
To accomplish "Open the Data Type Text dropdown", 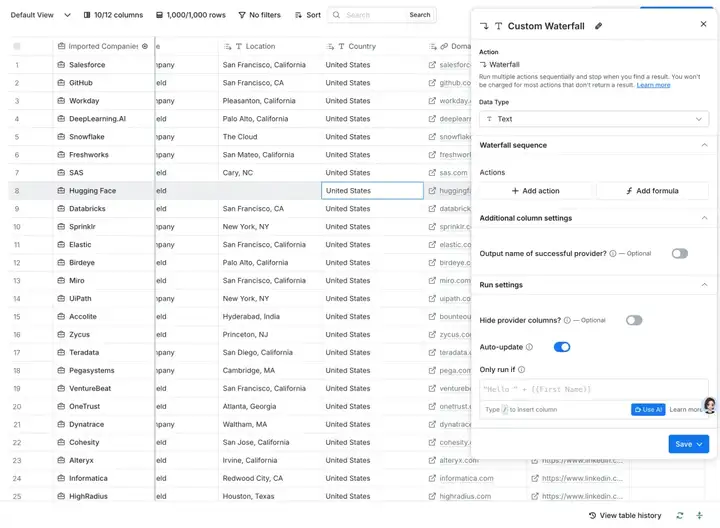I will point(594,119).
